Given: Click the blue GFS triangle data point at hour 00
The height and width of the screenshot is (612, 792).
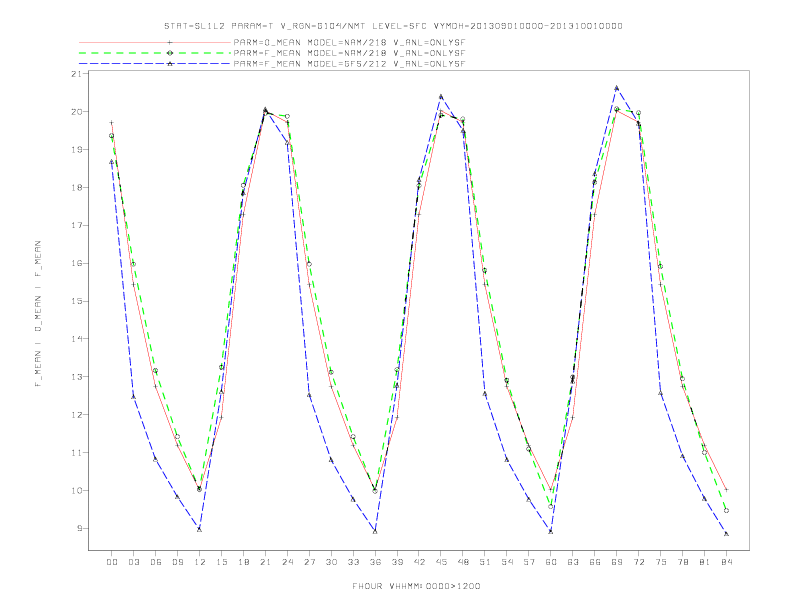Looking at the screenshot, I should pos(112,162).
